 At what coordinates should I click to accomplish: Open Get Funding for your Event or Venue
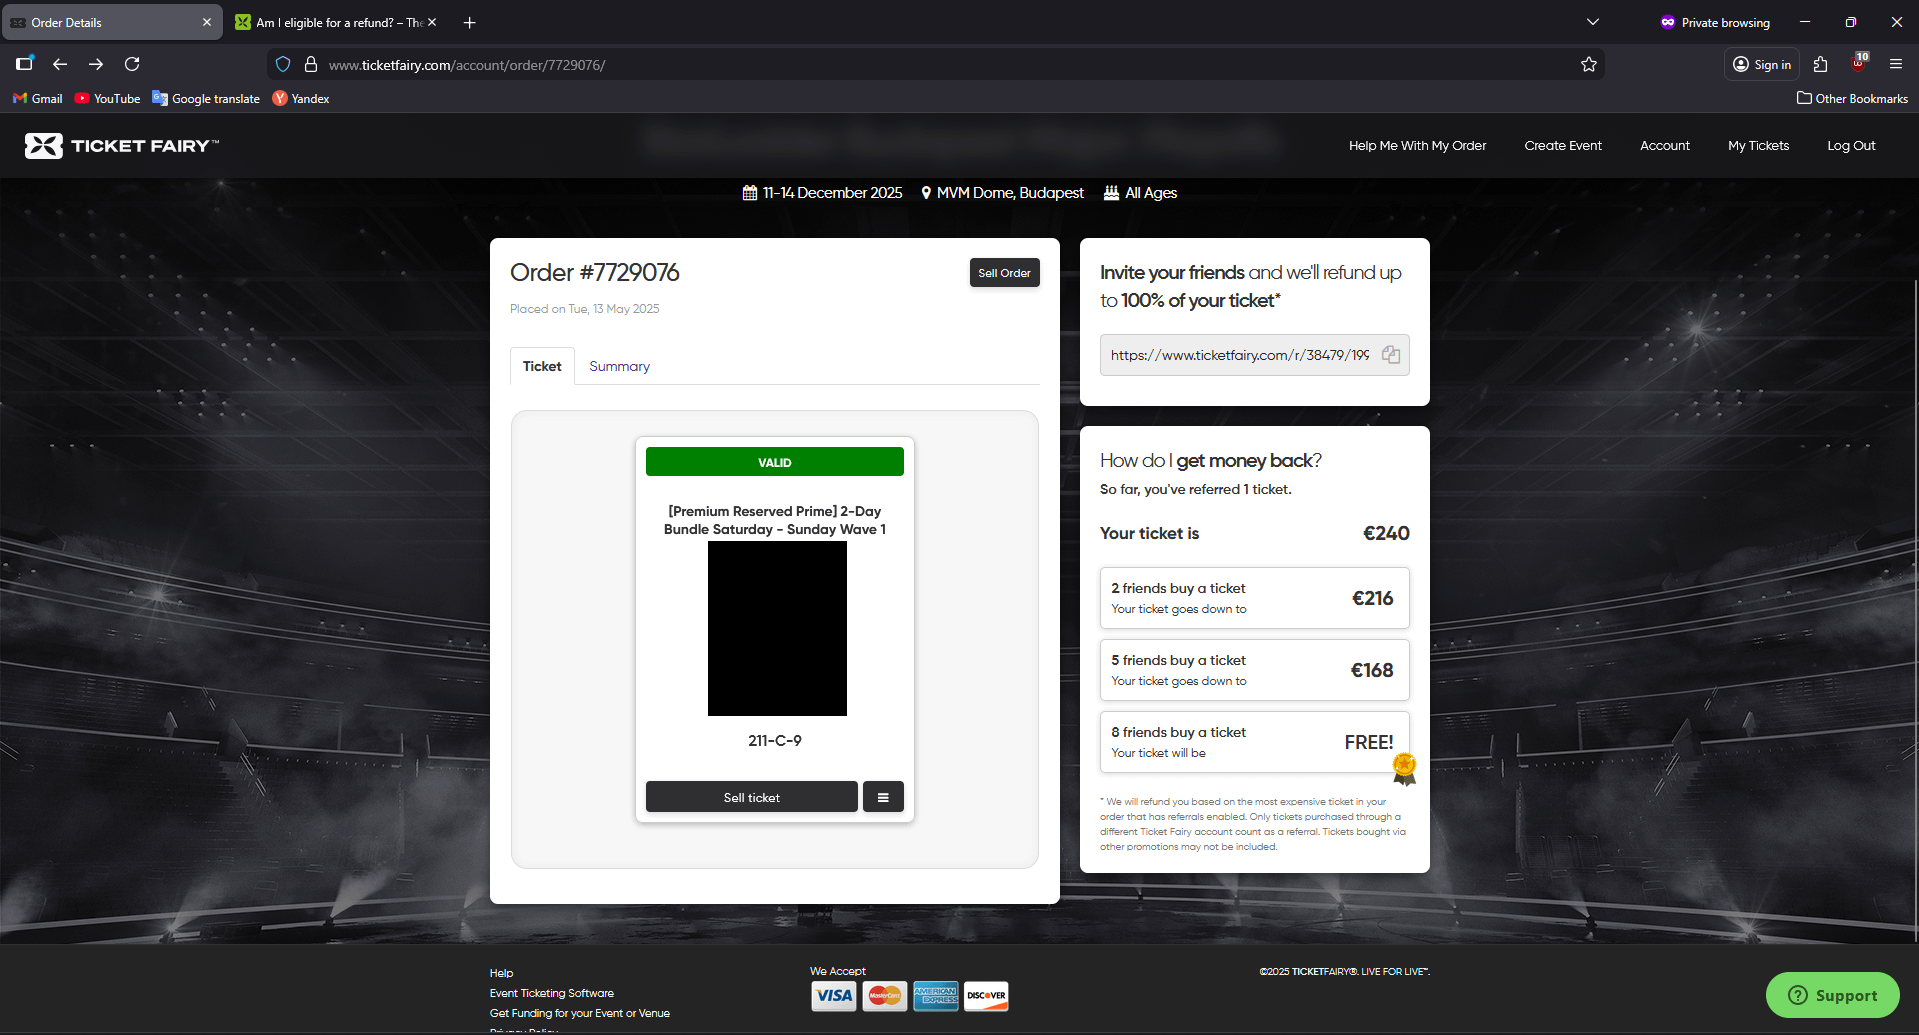580,1013
